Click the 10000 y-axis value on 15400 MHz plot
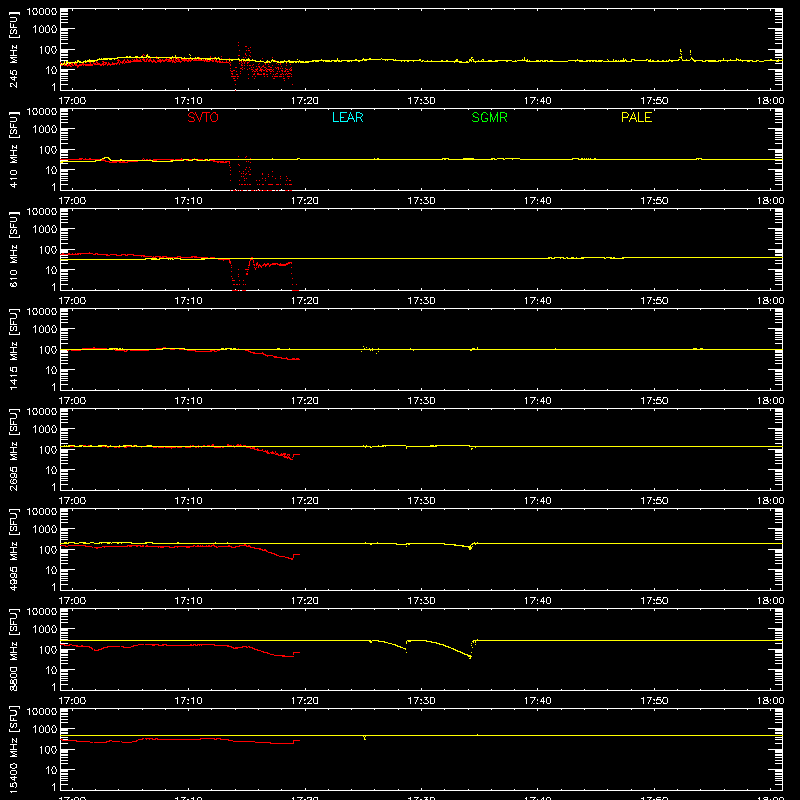The height and width of the screenshot is (800, 800). [x=42, y=711]
